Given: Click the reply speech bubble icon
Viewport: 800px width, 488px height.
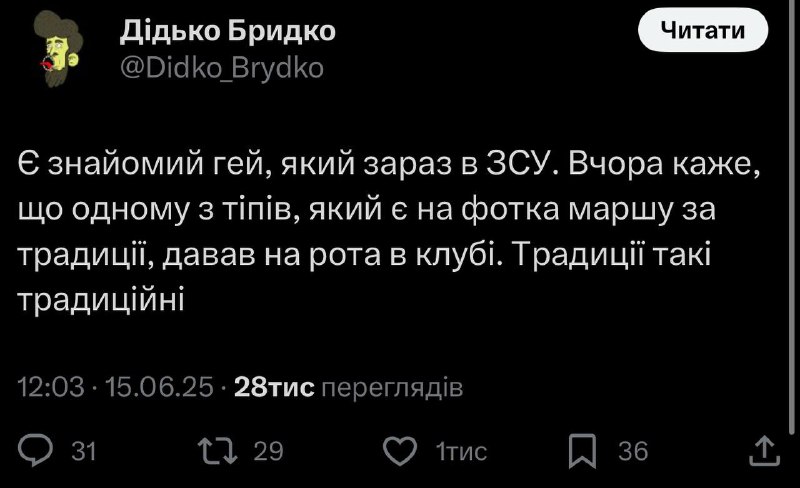Looking at the screenshot, I should [x=35, y=450].
